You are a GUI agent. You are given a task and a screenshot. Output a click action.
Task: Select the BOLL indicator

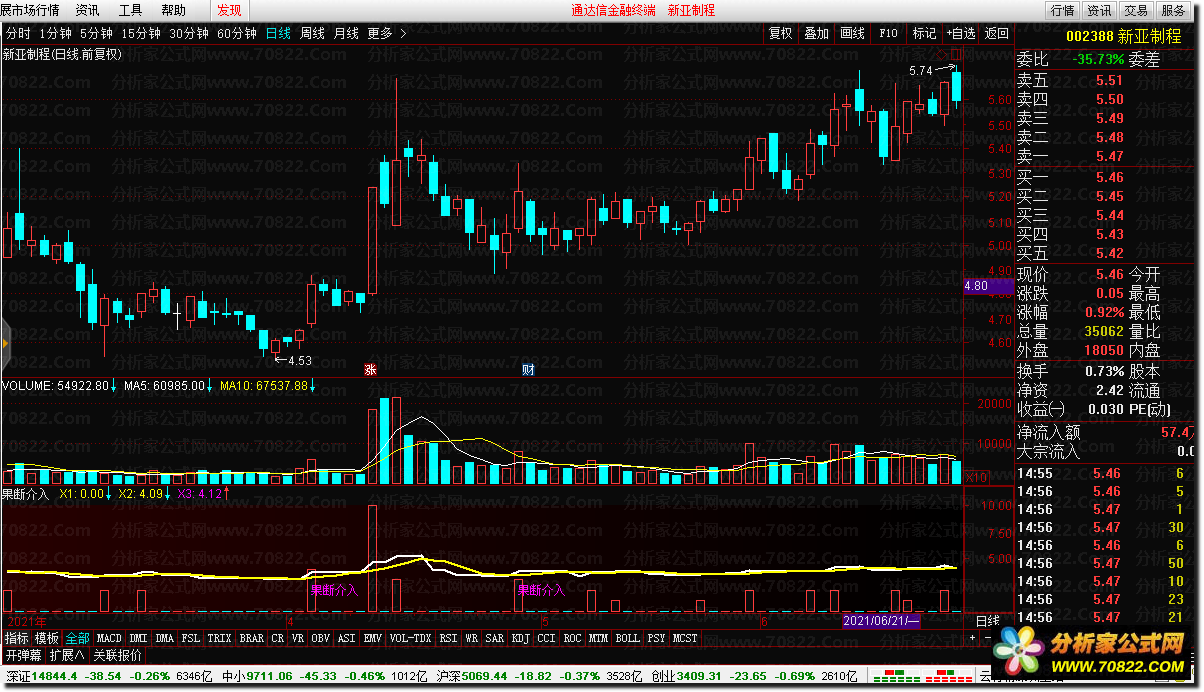click(627, 638)
